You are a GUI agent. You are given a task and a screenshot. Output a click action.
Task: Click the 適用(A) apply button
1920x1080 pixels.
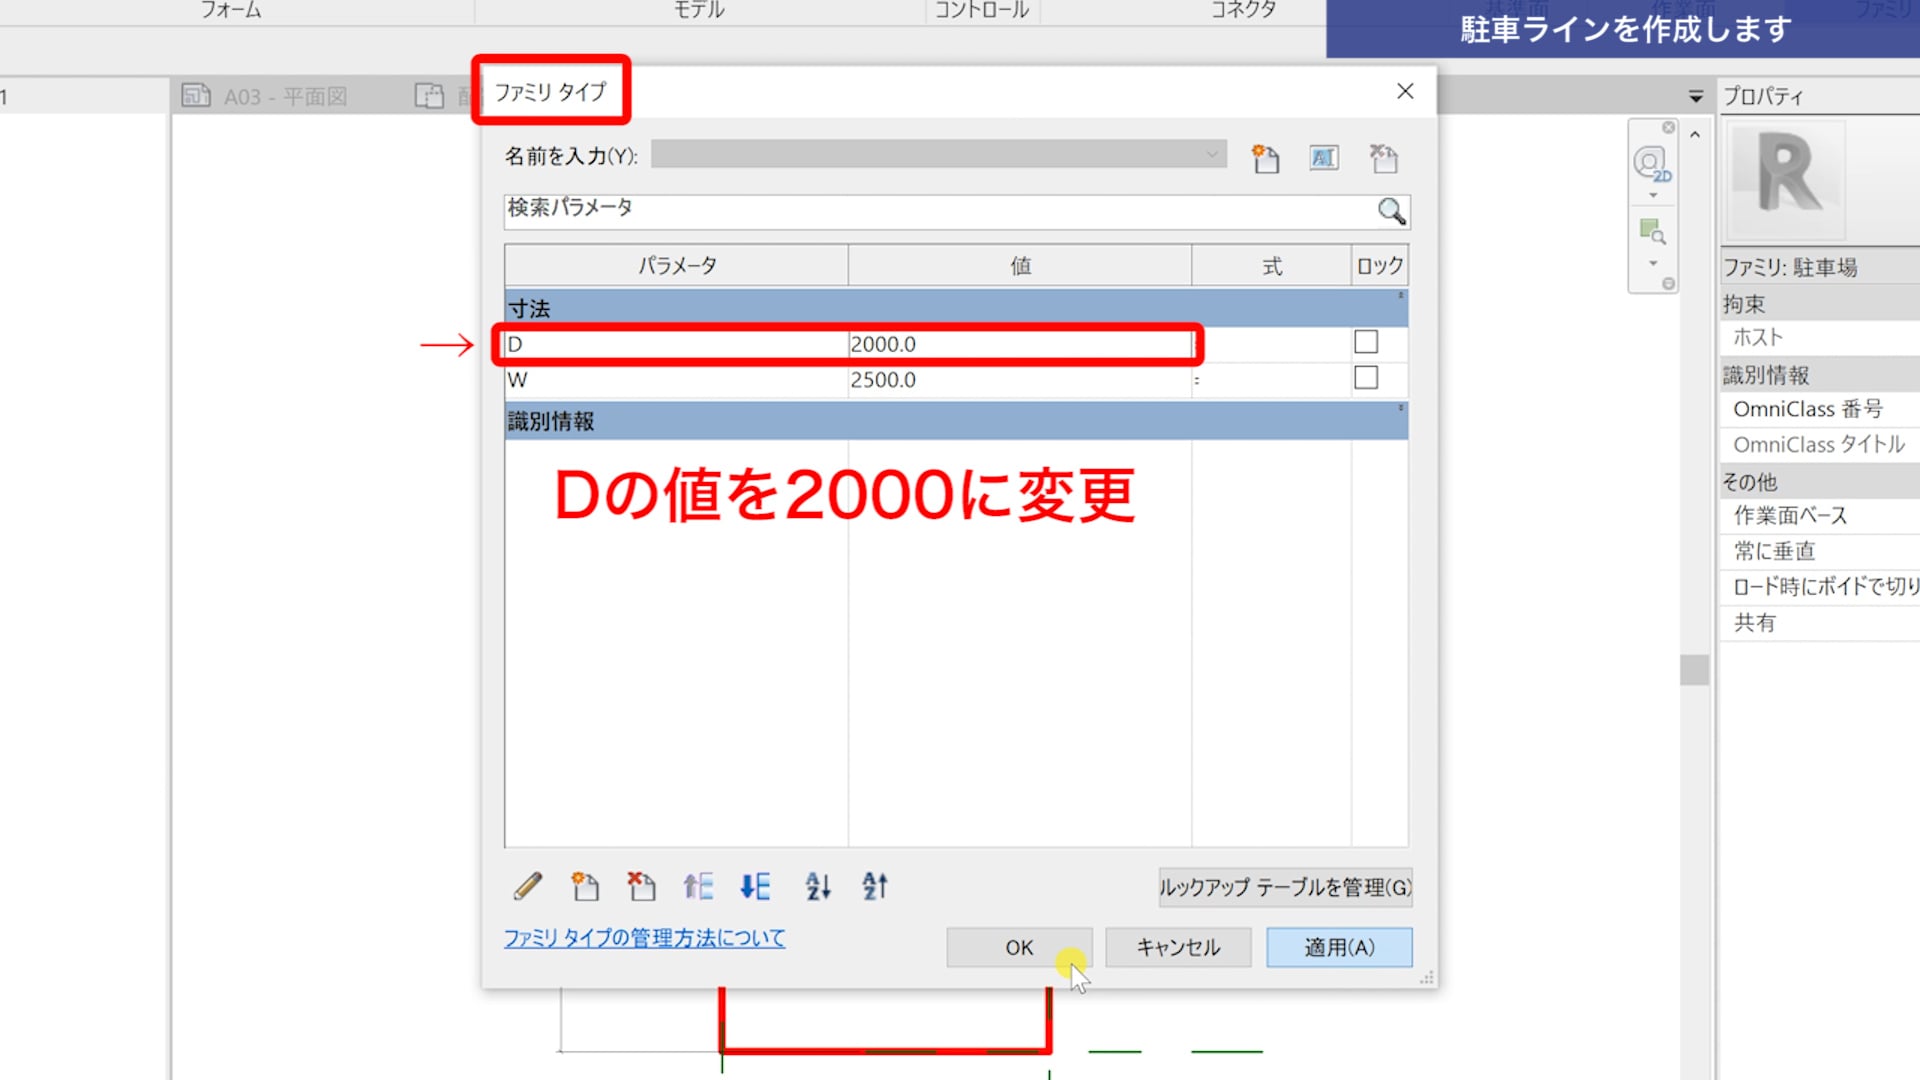1339,947
